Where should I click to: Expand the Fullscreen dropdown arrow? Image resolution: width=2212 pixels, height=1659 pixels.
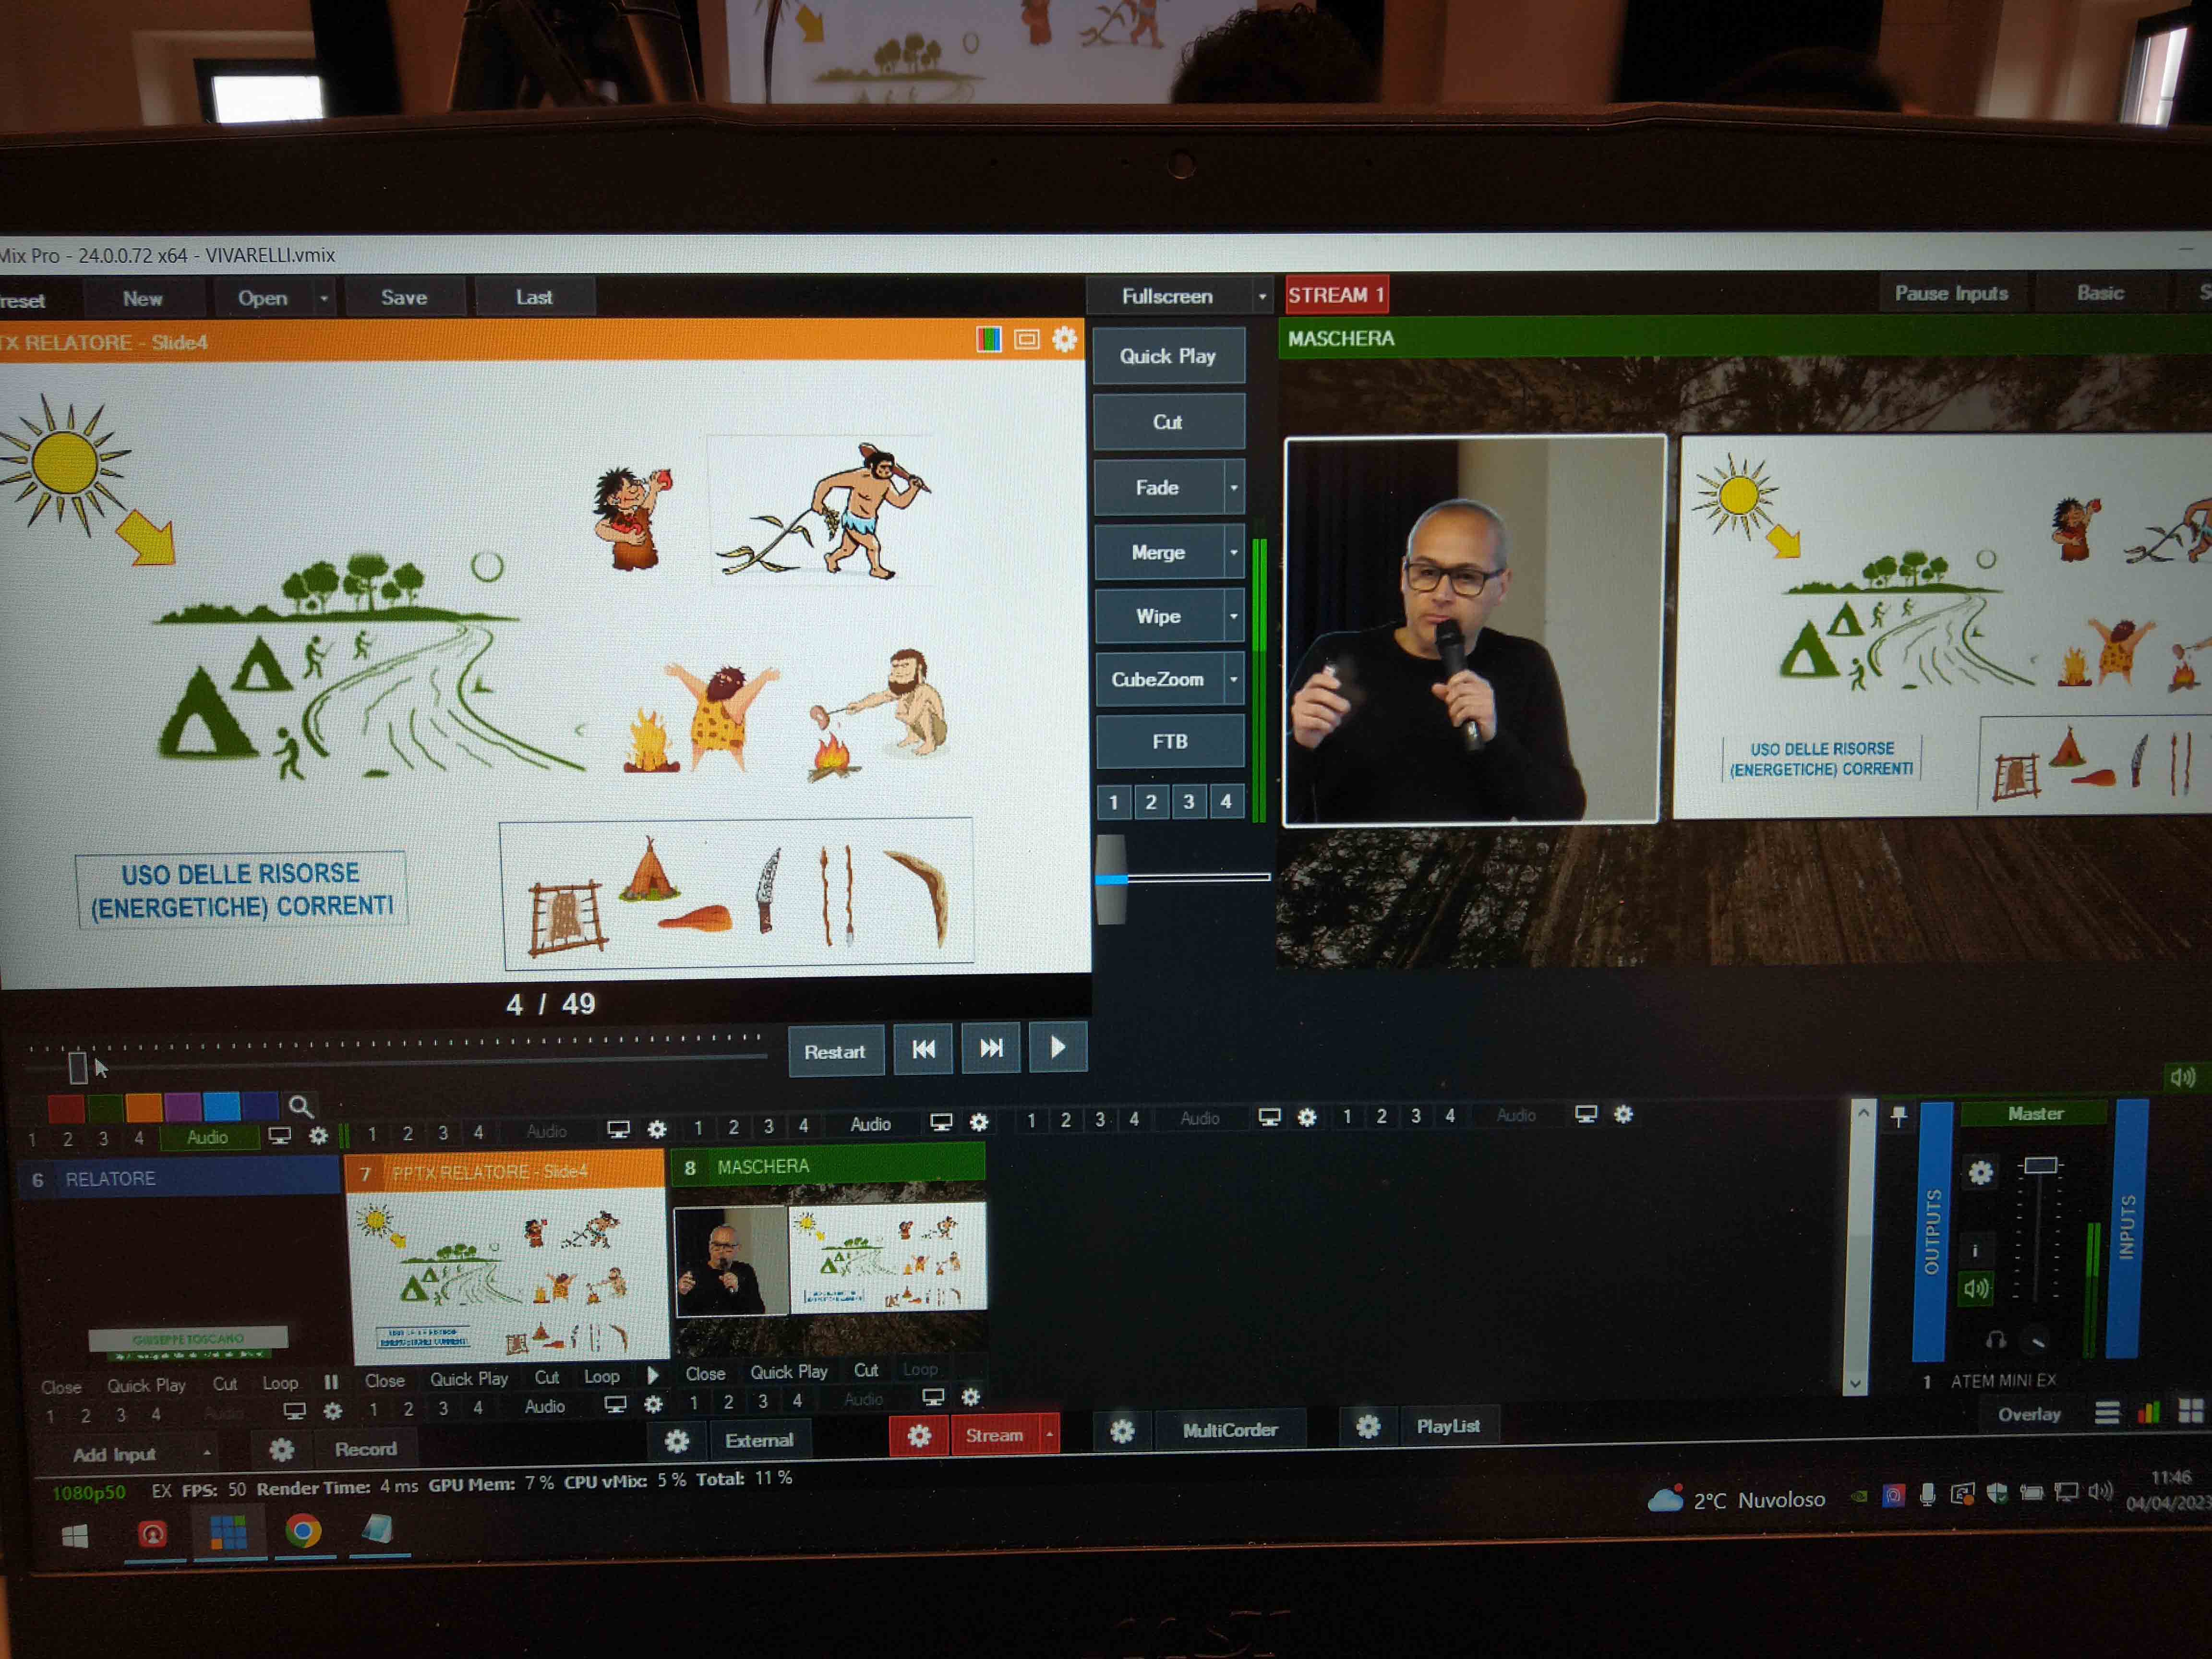(x=1262, y=296)
